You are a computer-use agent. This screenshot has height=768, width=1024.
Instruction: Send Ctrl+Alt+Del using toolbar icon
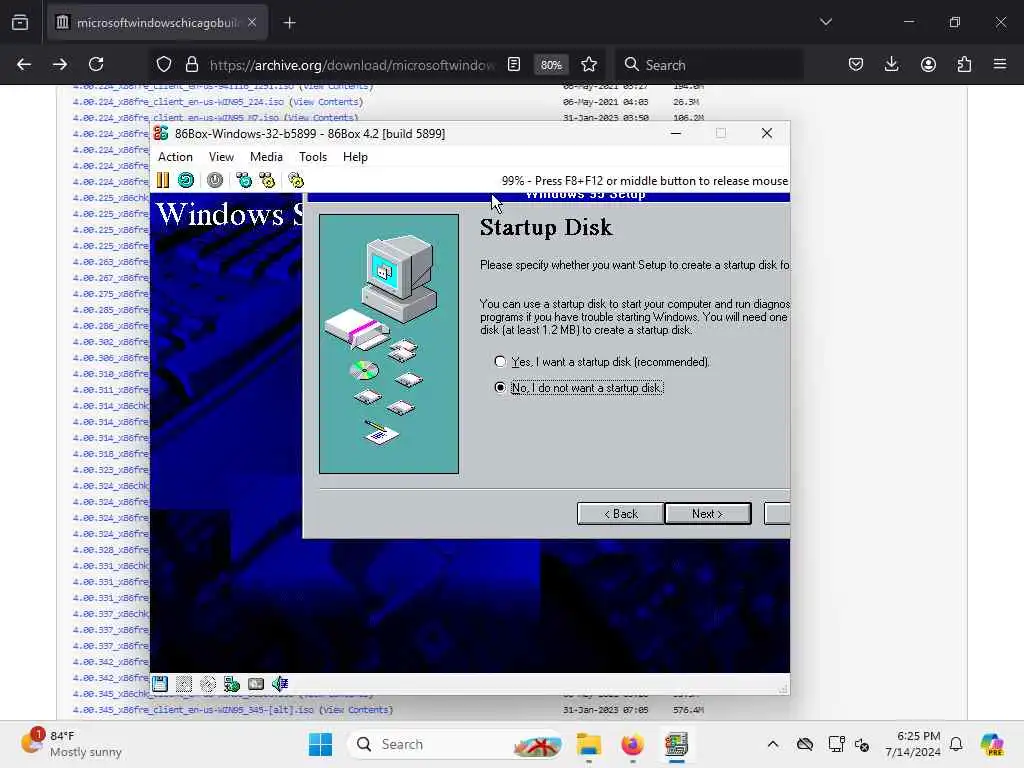click(244, 180)
